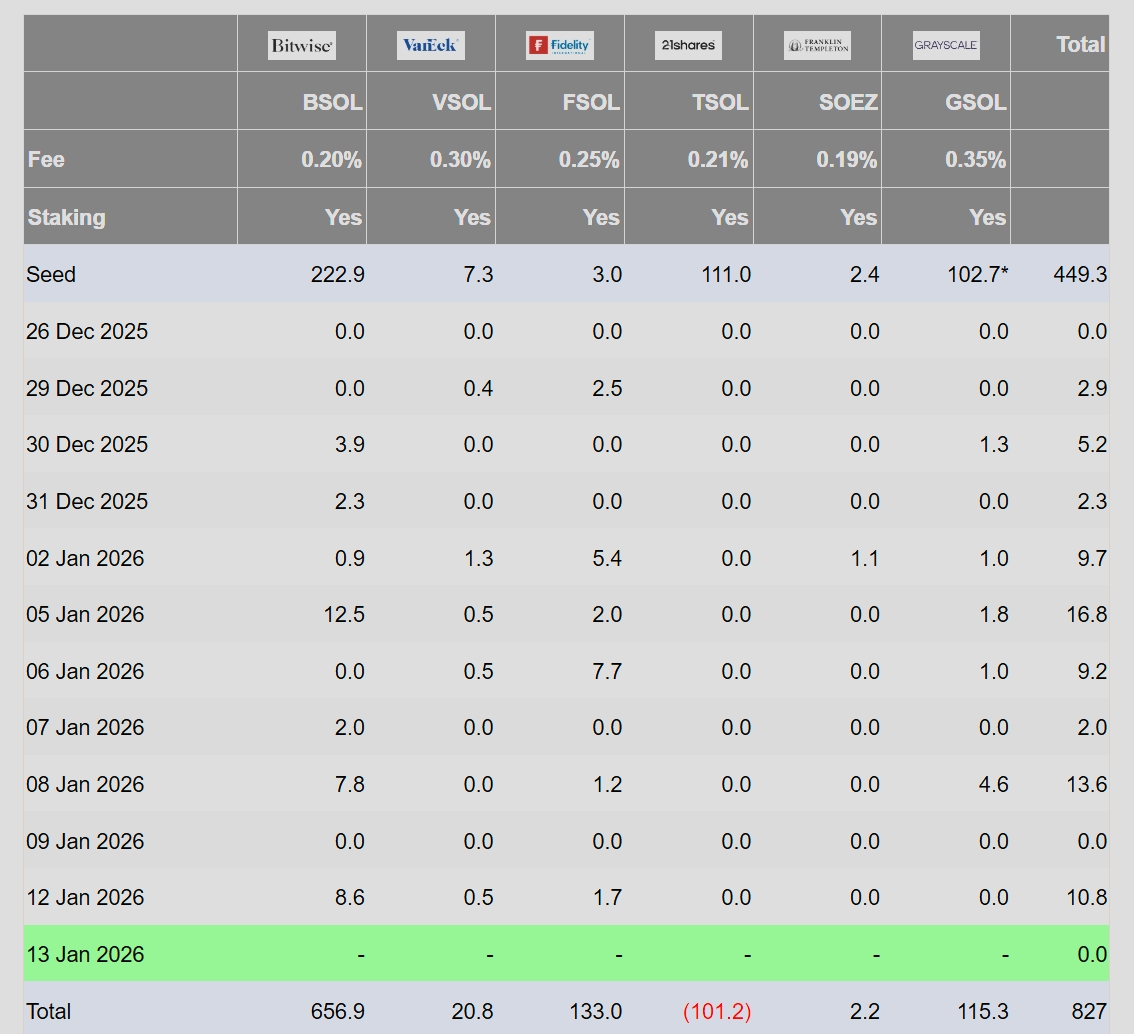Click the Fidelity logo

[x=560, y=46]
